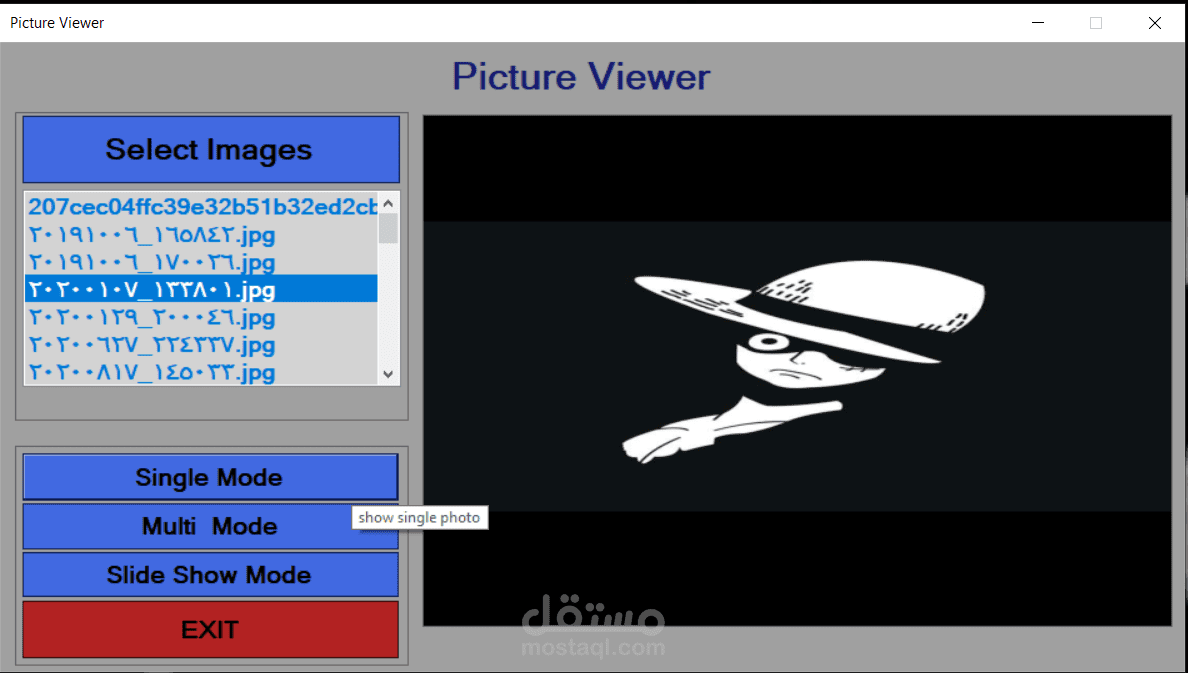Close the Picture Viewer window
This screenshot has width=1188, height=673.
[1155, 23]
